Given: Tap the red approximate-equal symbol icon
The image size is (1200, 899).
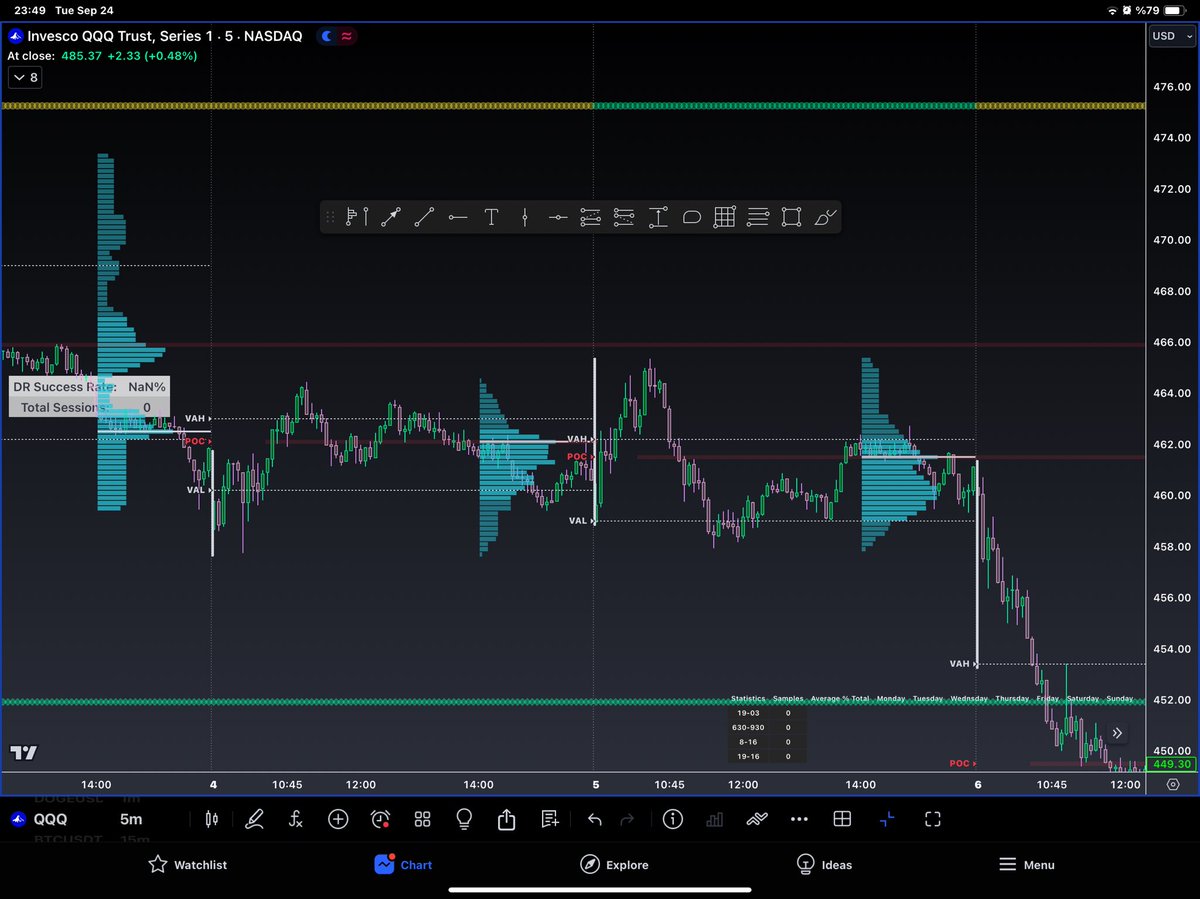Looking at the screenshot, I should (346, 36).
